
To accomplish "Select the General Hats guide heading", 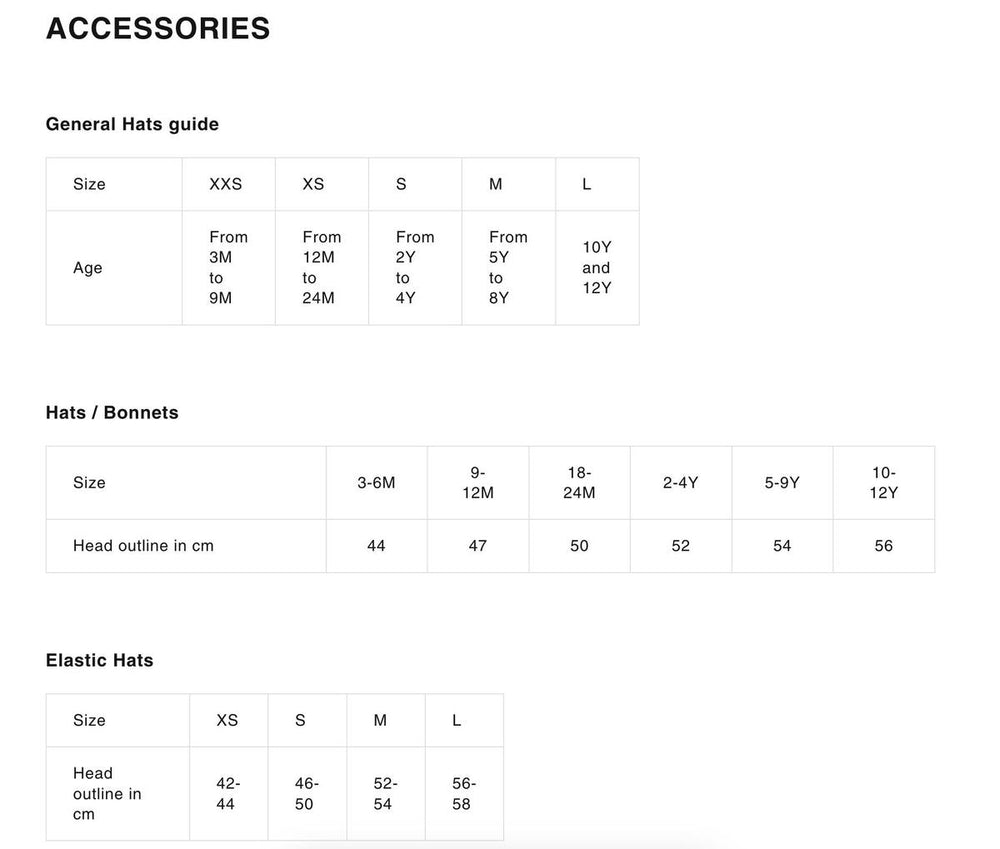I will 132,124.
